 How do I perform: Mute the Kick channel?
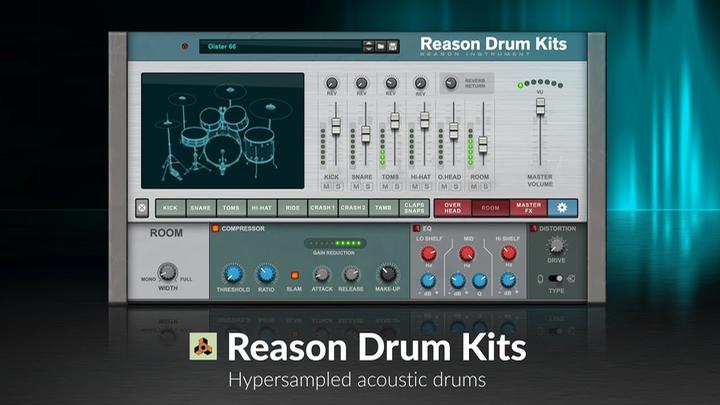tap(326, 186)
